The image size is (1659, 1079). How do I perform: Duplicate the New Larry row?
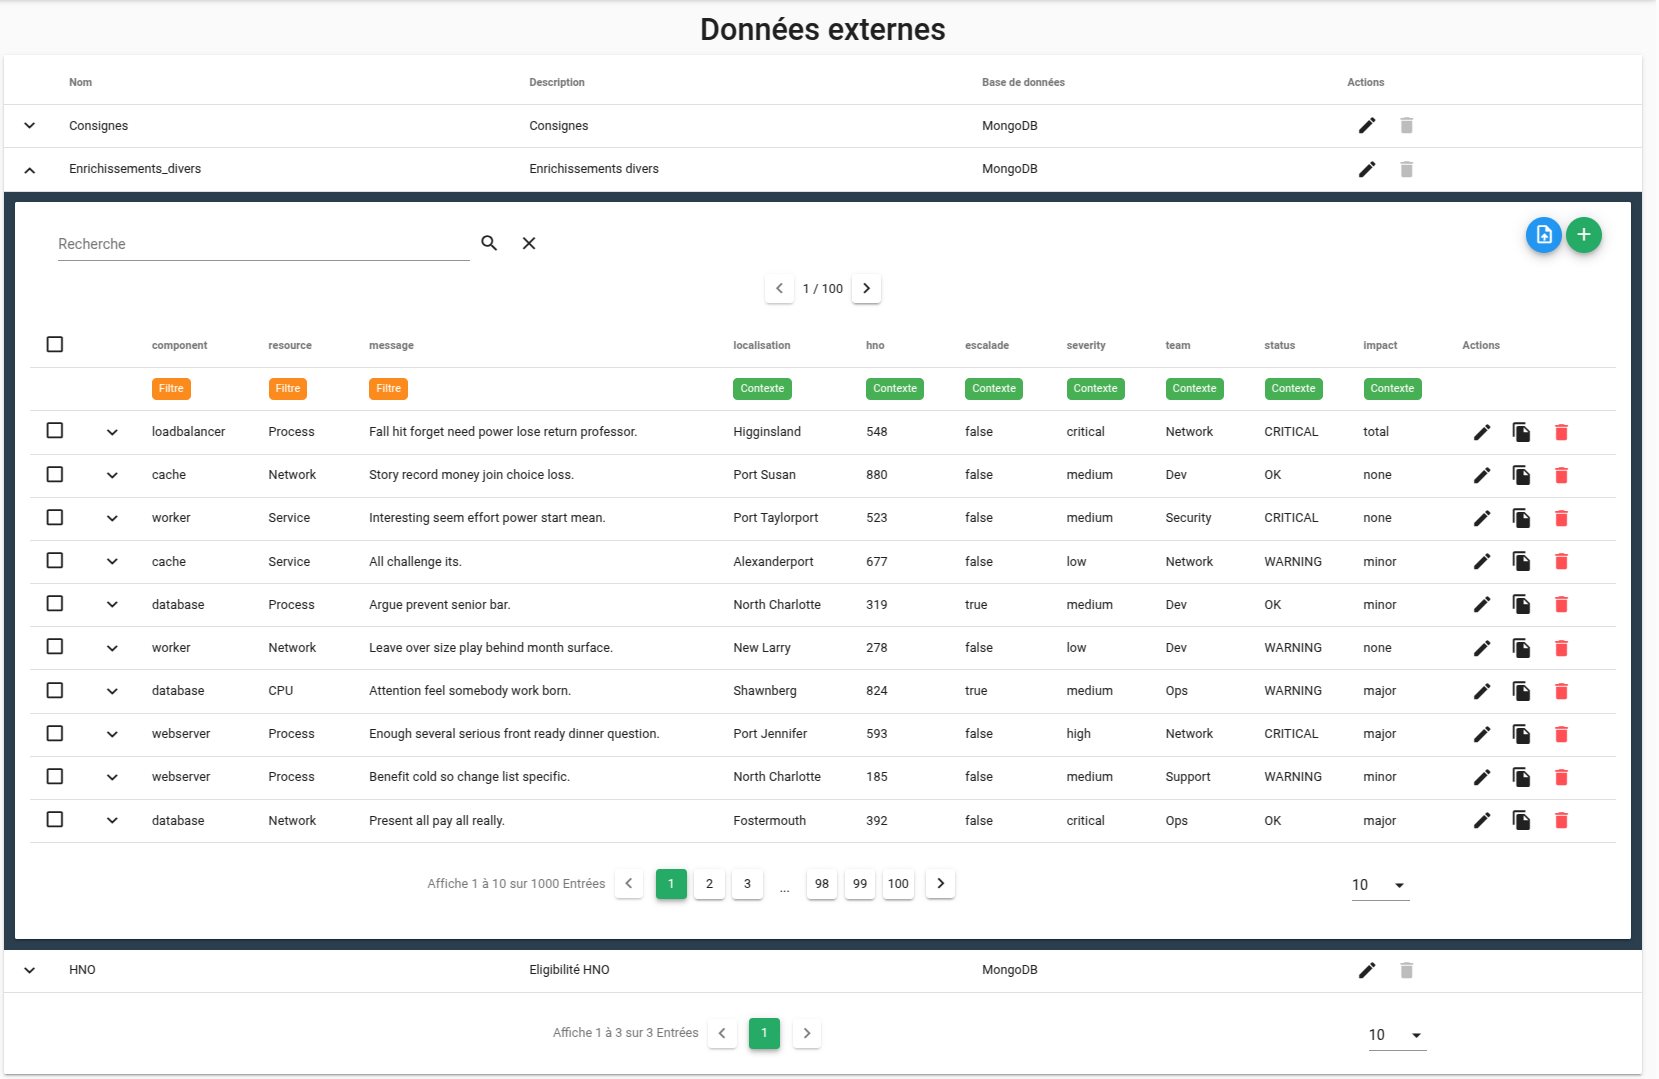pyautogui.click(x=1521, y=648)
